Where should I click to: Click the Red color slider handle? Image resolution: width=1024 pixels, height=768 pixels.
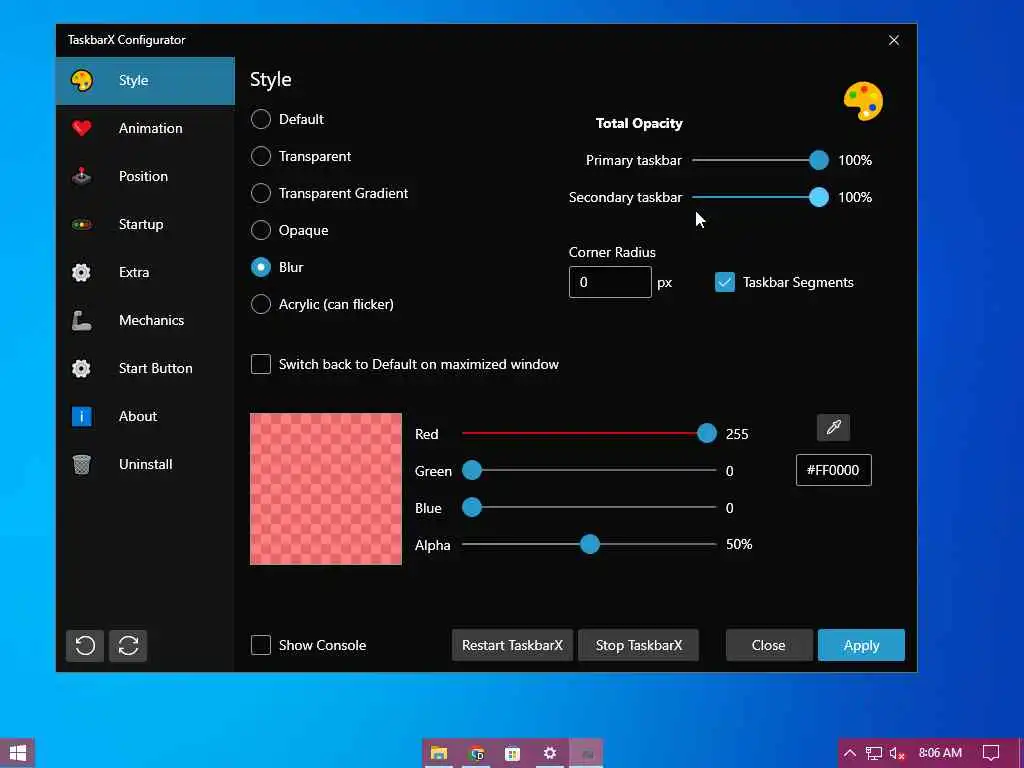coord(706,433)
